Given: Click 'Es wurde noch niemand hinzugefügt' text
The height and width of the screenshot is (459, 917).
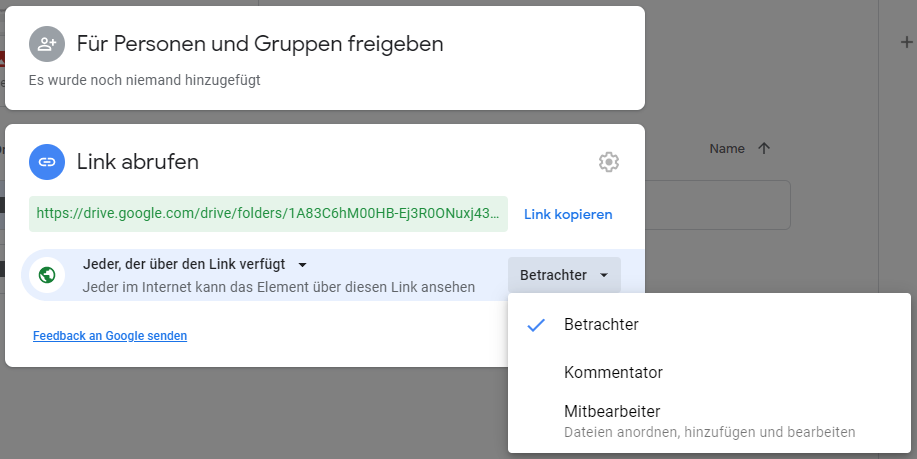Looking at the screenshot, I should pyautogui.click(x=144, y=80).
